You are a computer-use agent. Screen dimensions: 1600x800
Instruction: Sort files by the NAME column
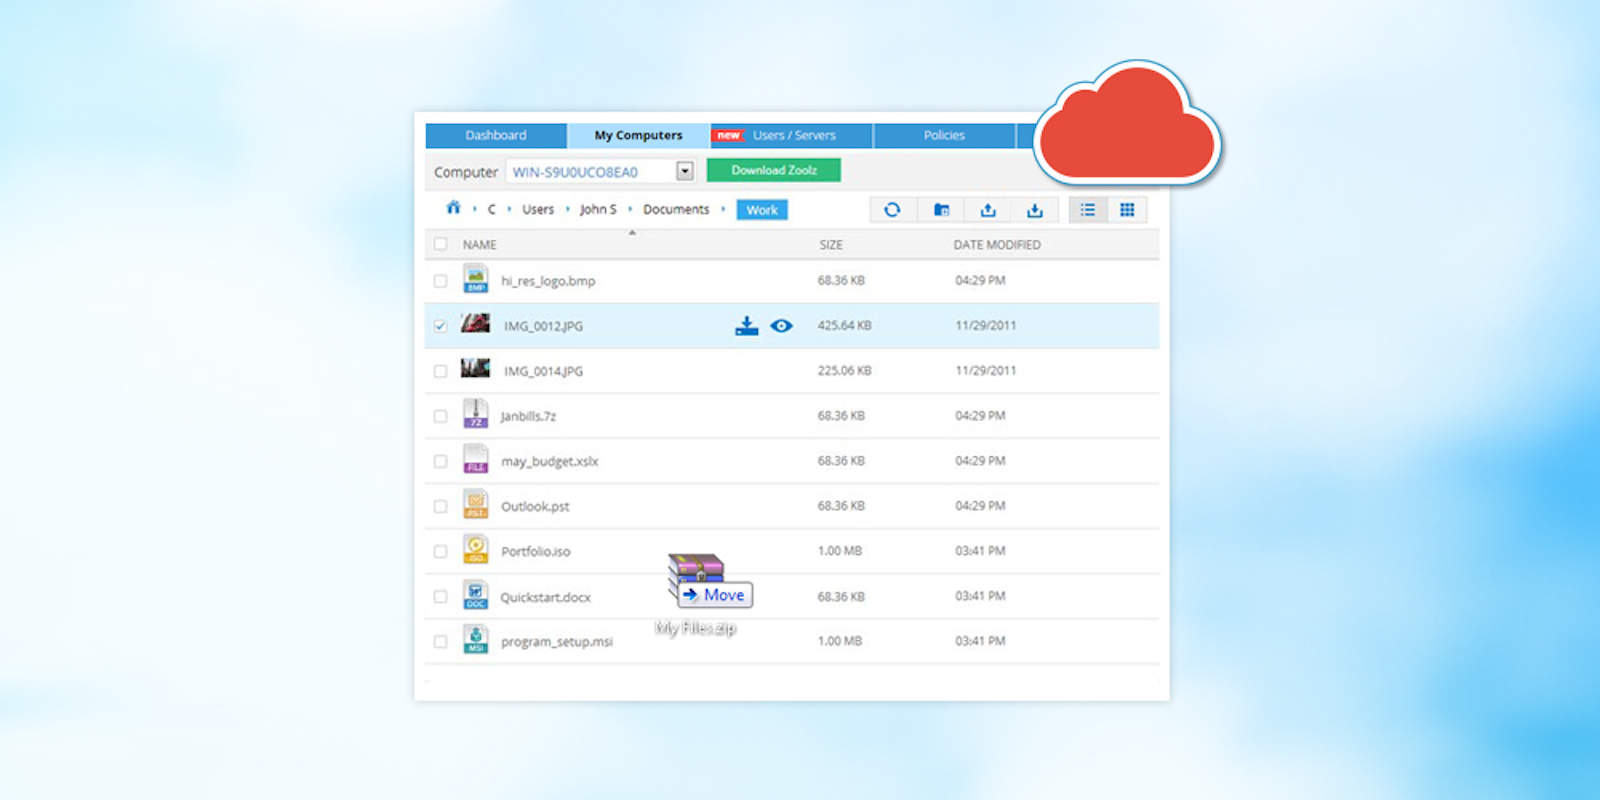tap(480, 245)
